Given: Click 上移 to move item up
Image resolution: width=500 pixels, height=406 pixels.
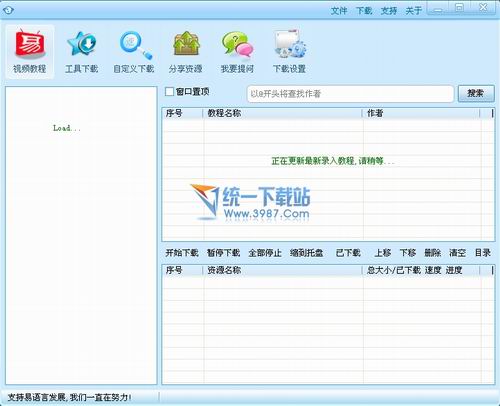Looking at the screenshot, I should (383, 253).
